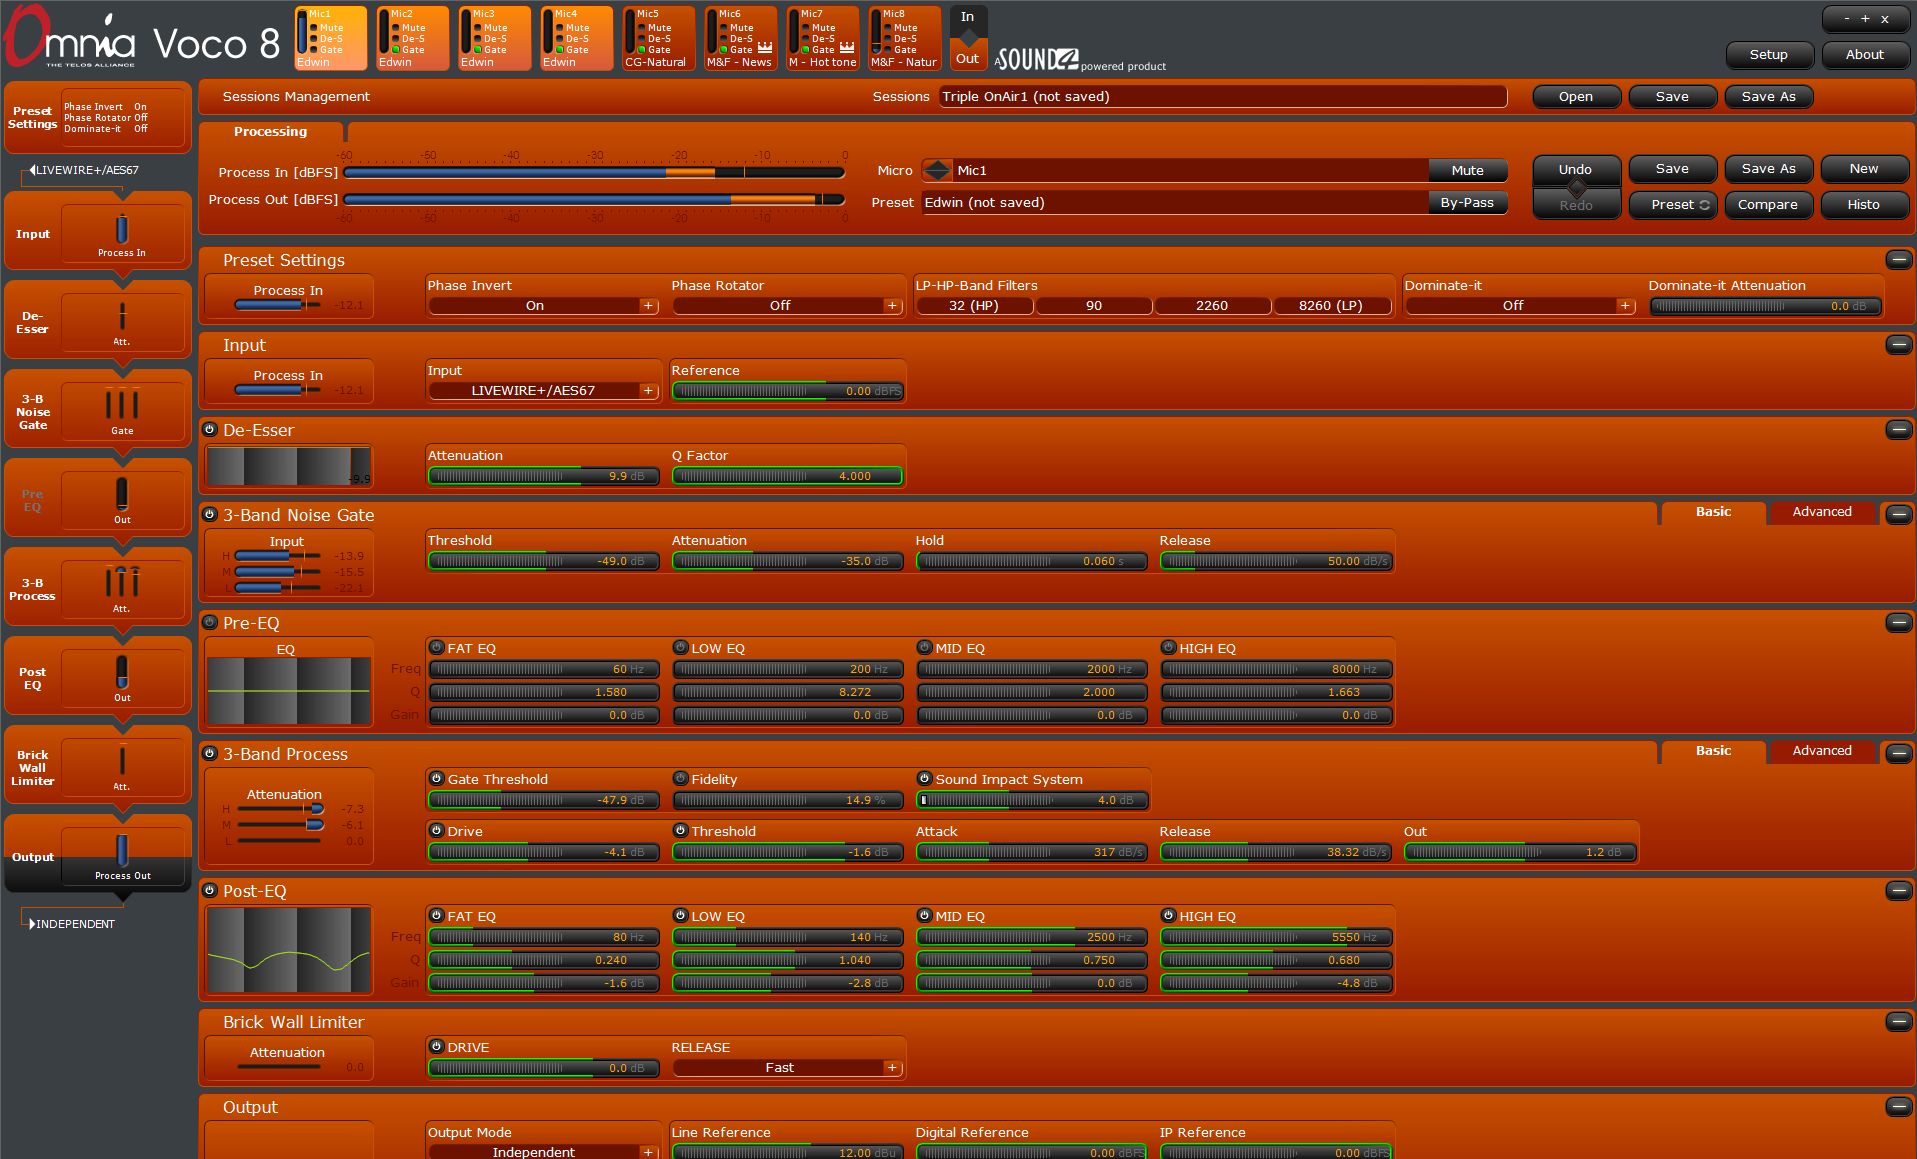Toggle the Brick Wall DRIVE power

[436, 1047]
